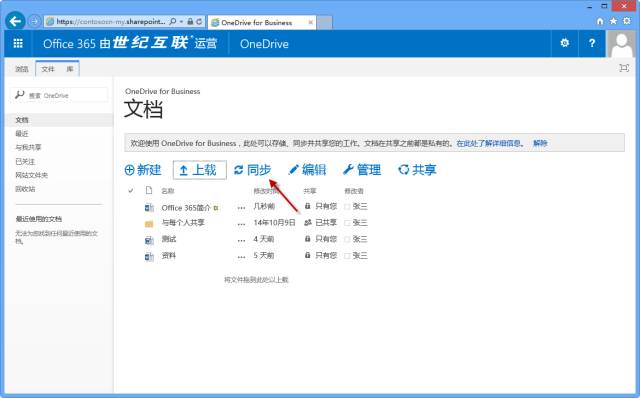This screenshot has width=640, height=398.
Task: Refresh the page from the address bar
Action: (x=199, y=21)
